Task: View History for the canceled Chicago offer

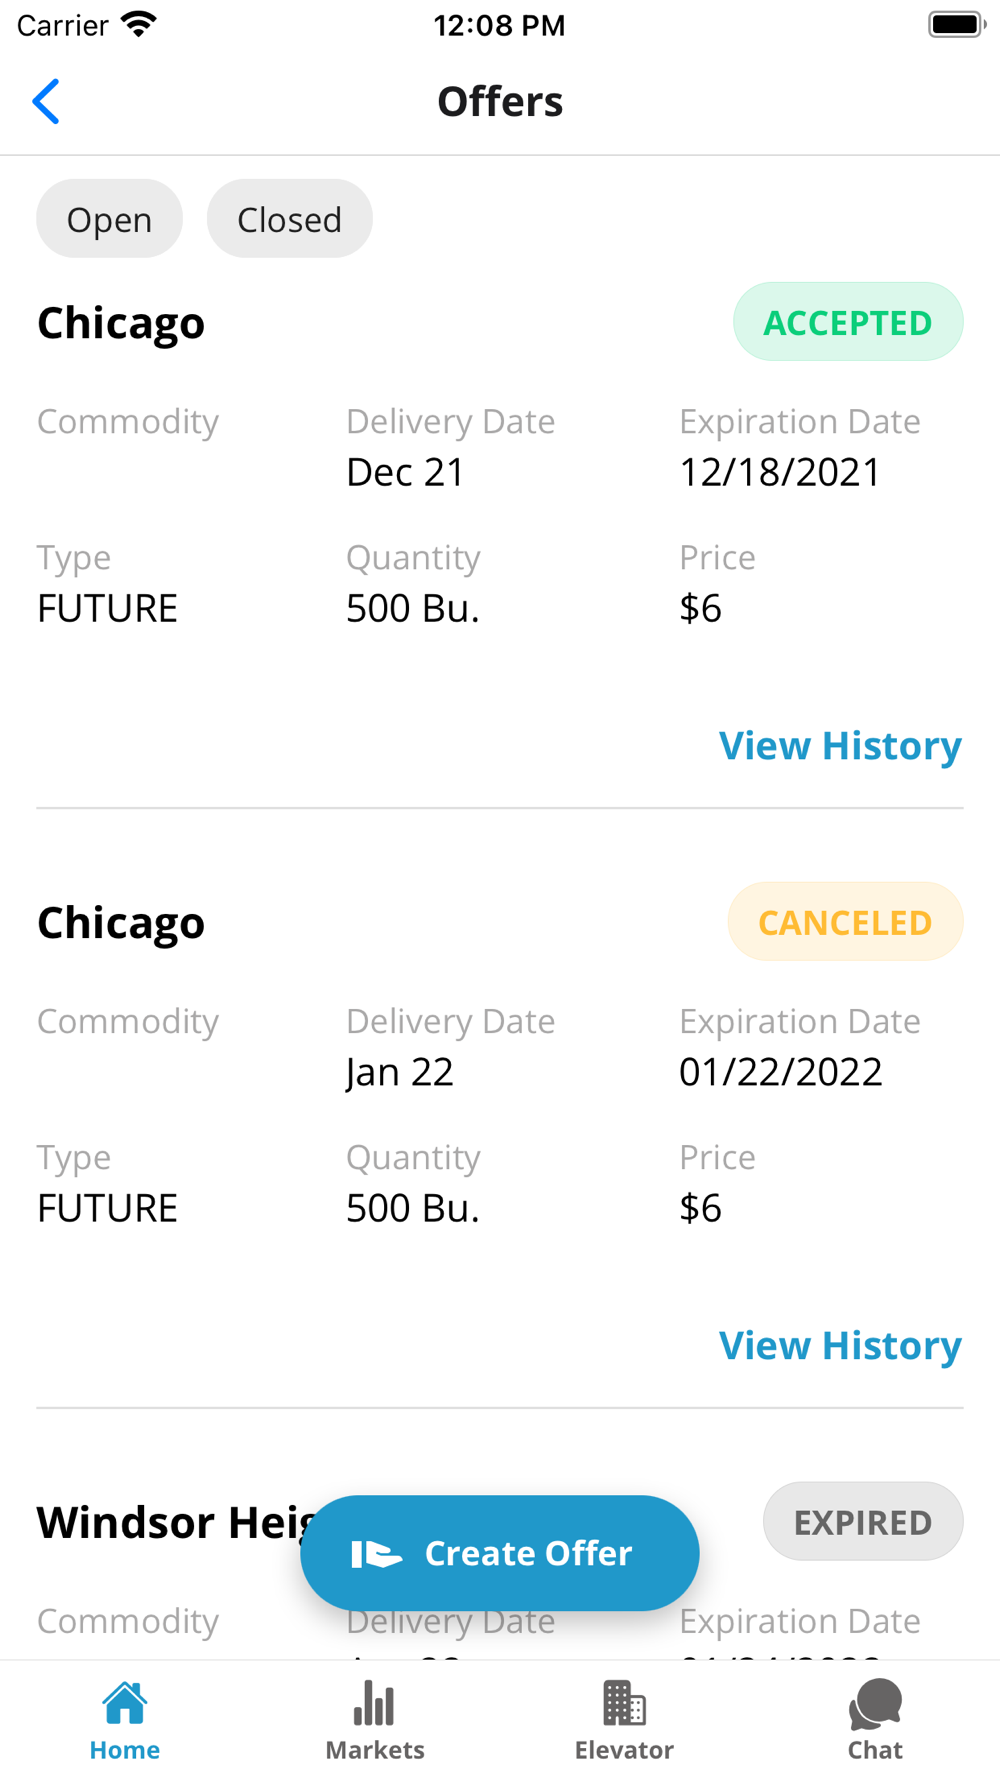Action: (x=840, y=1346)
